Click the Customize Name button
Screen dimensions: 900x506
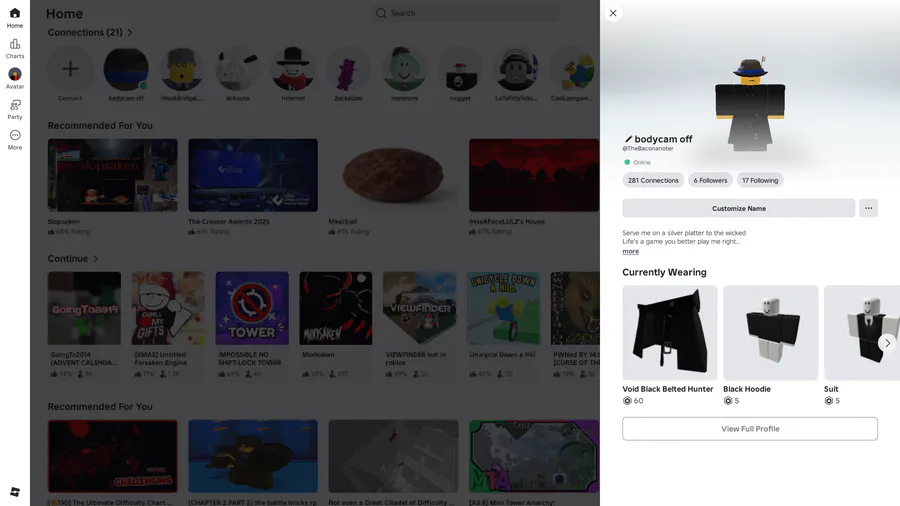(739, 208)
